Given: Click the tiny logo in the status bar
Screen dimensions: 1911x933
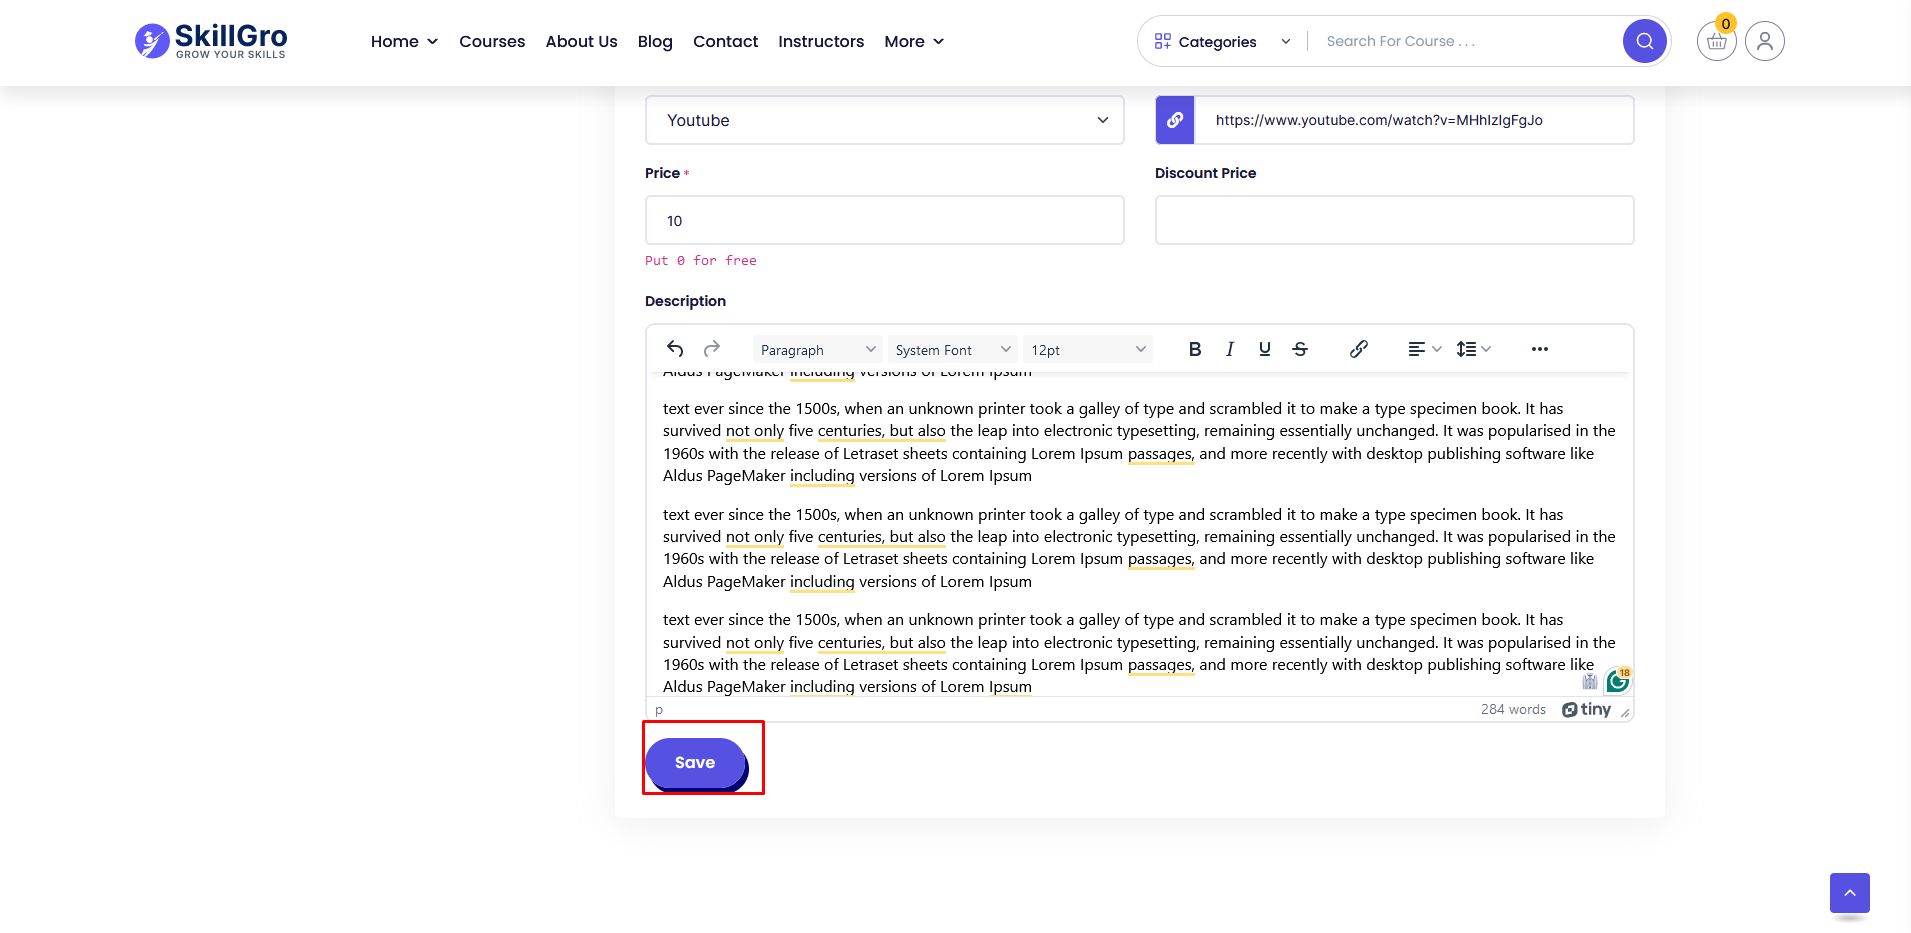Looking at the screenshot, I should (x=1587, y=709).
